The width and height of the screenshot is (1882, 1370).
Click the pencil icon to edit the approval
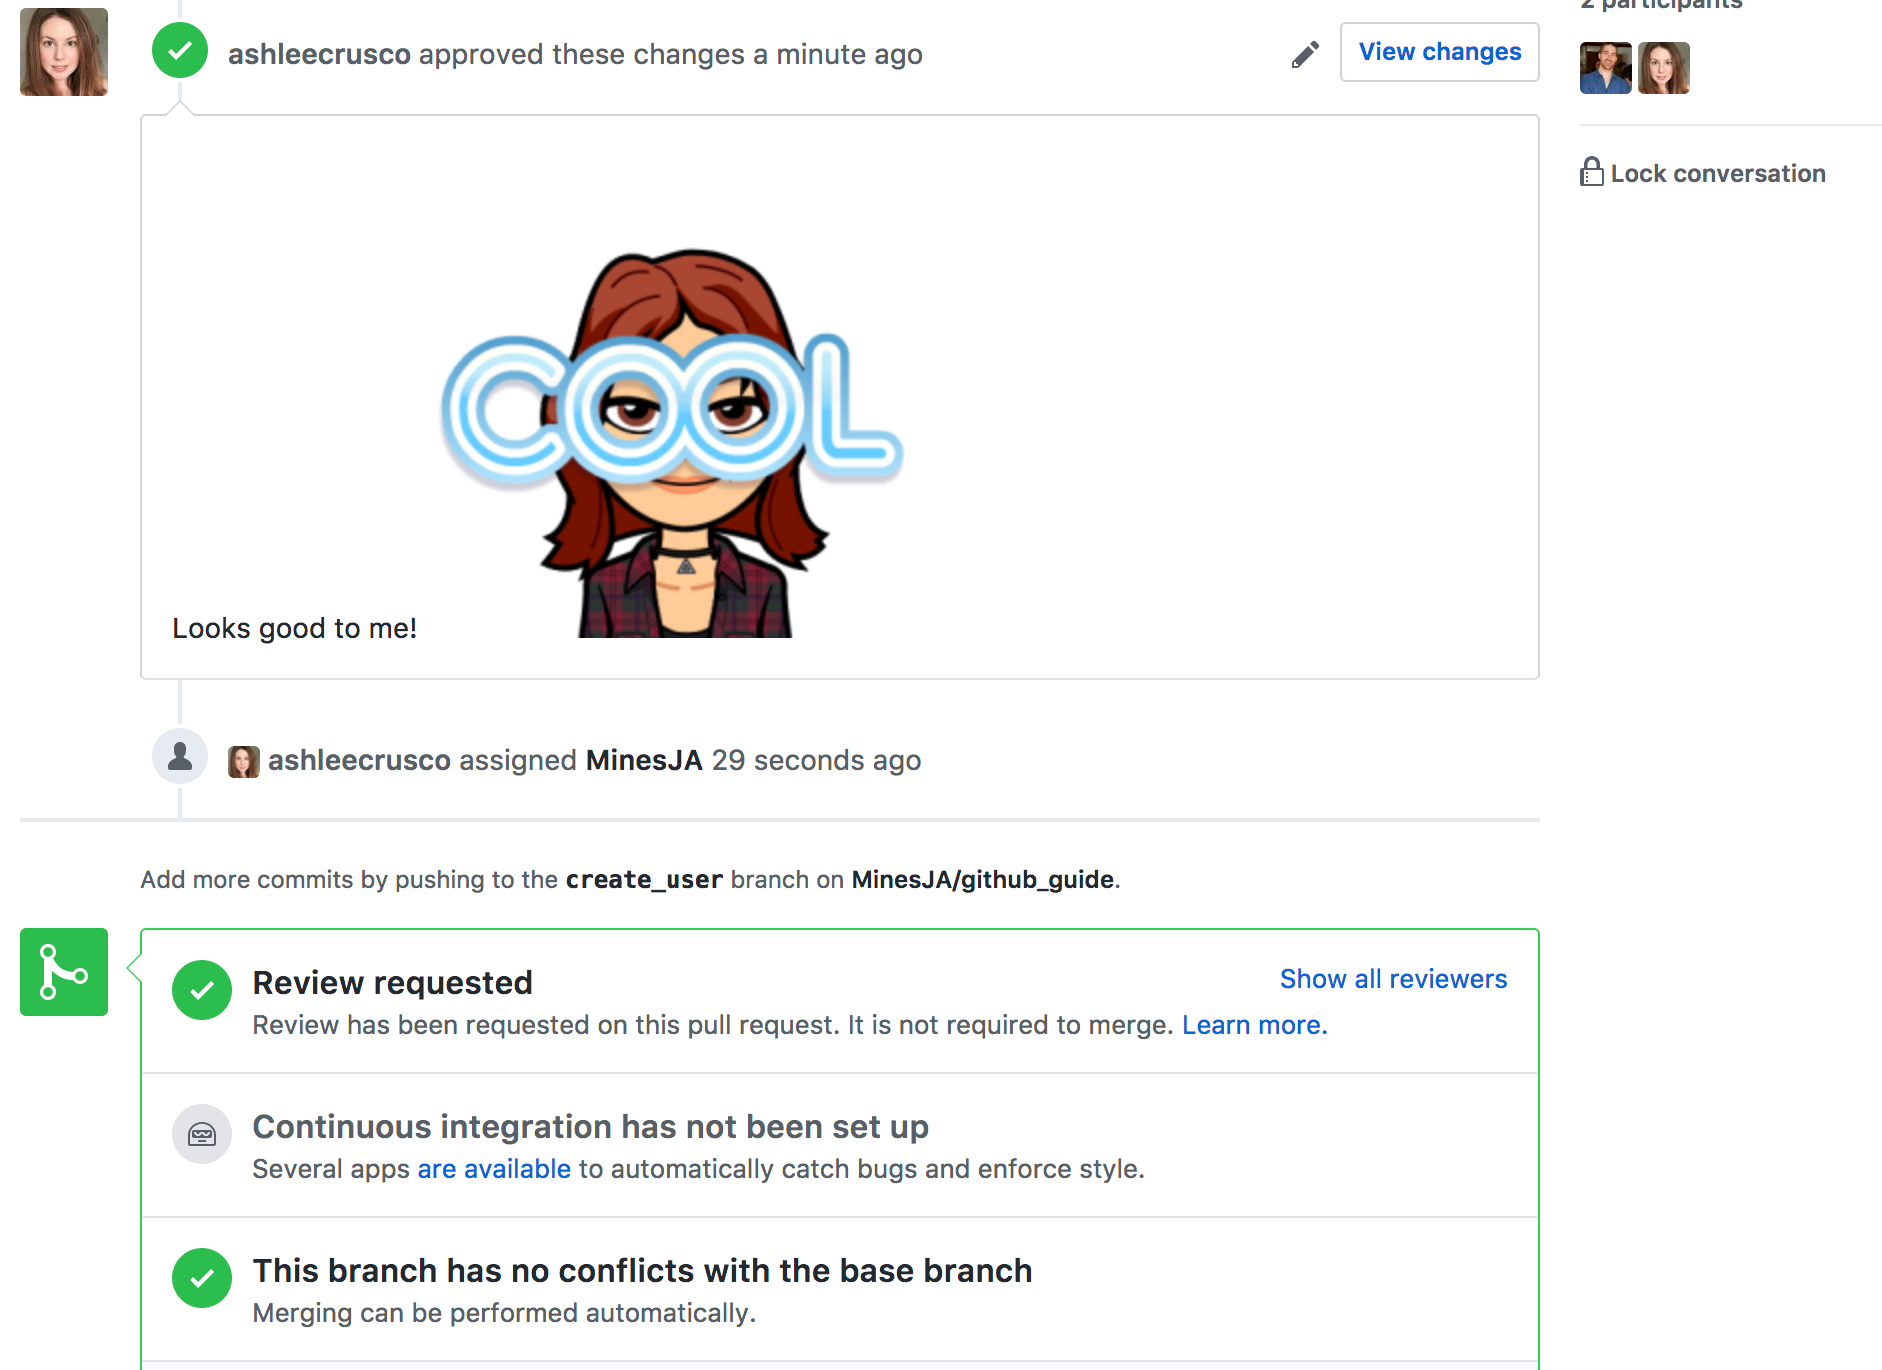1304,54
